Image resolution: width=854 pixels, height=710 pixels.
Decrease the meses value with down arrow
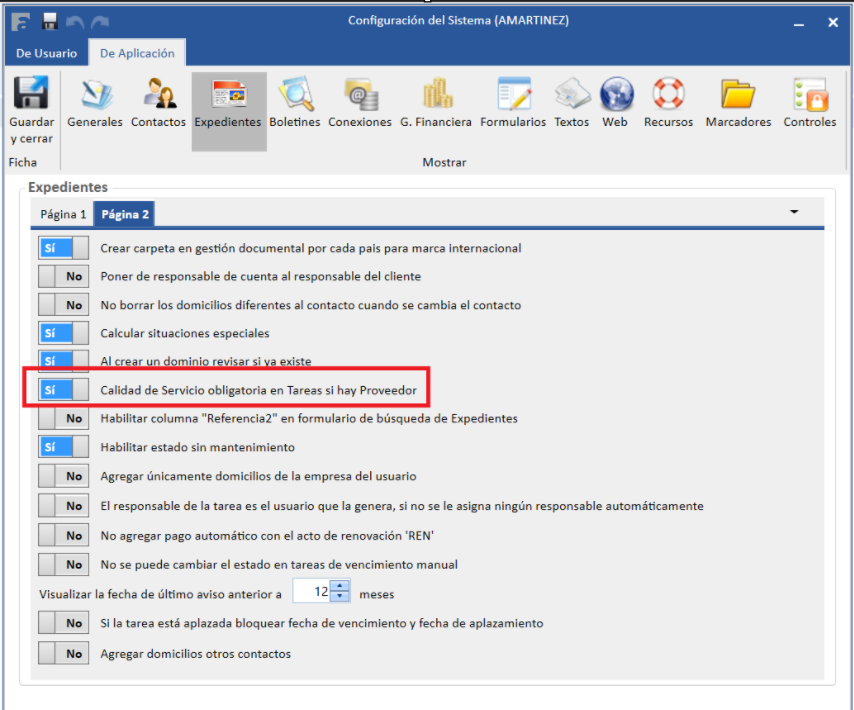[341, 597]
